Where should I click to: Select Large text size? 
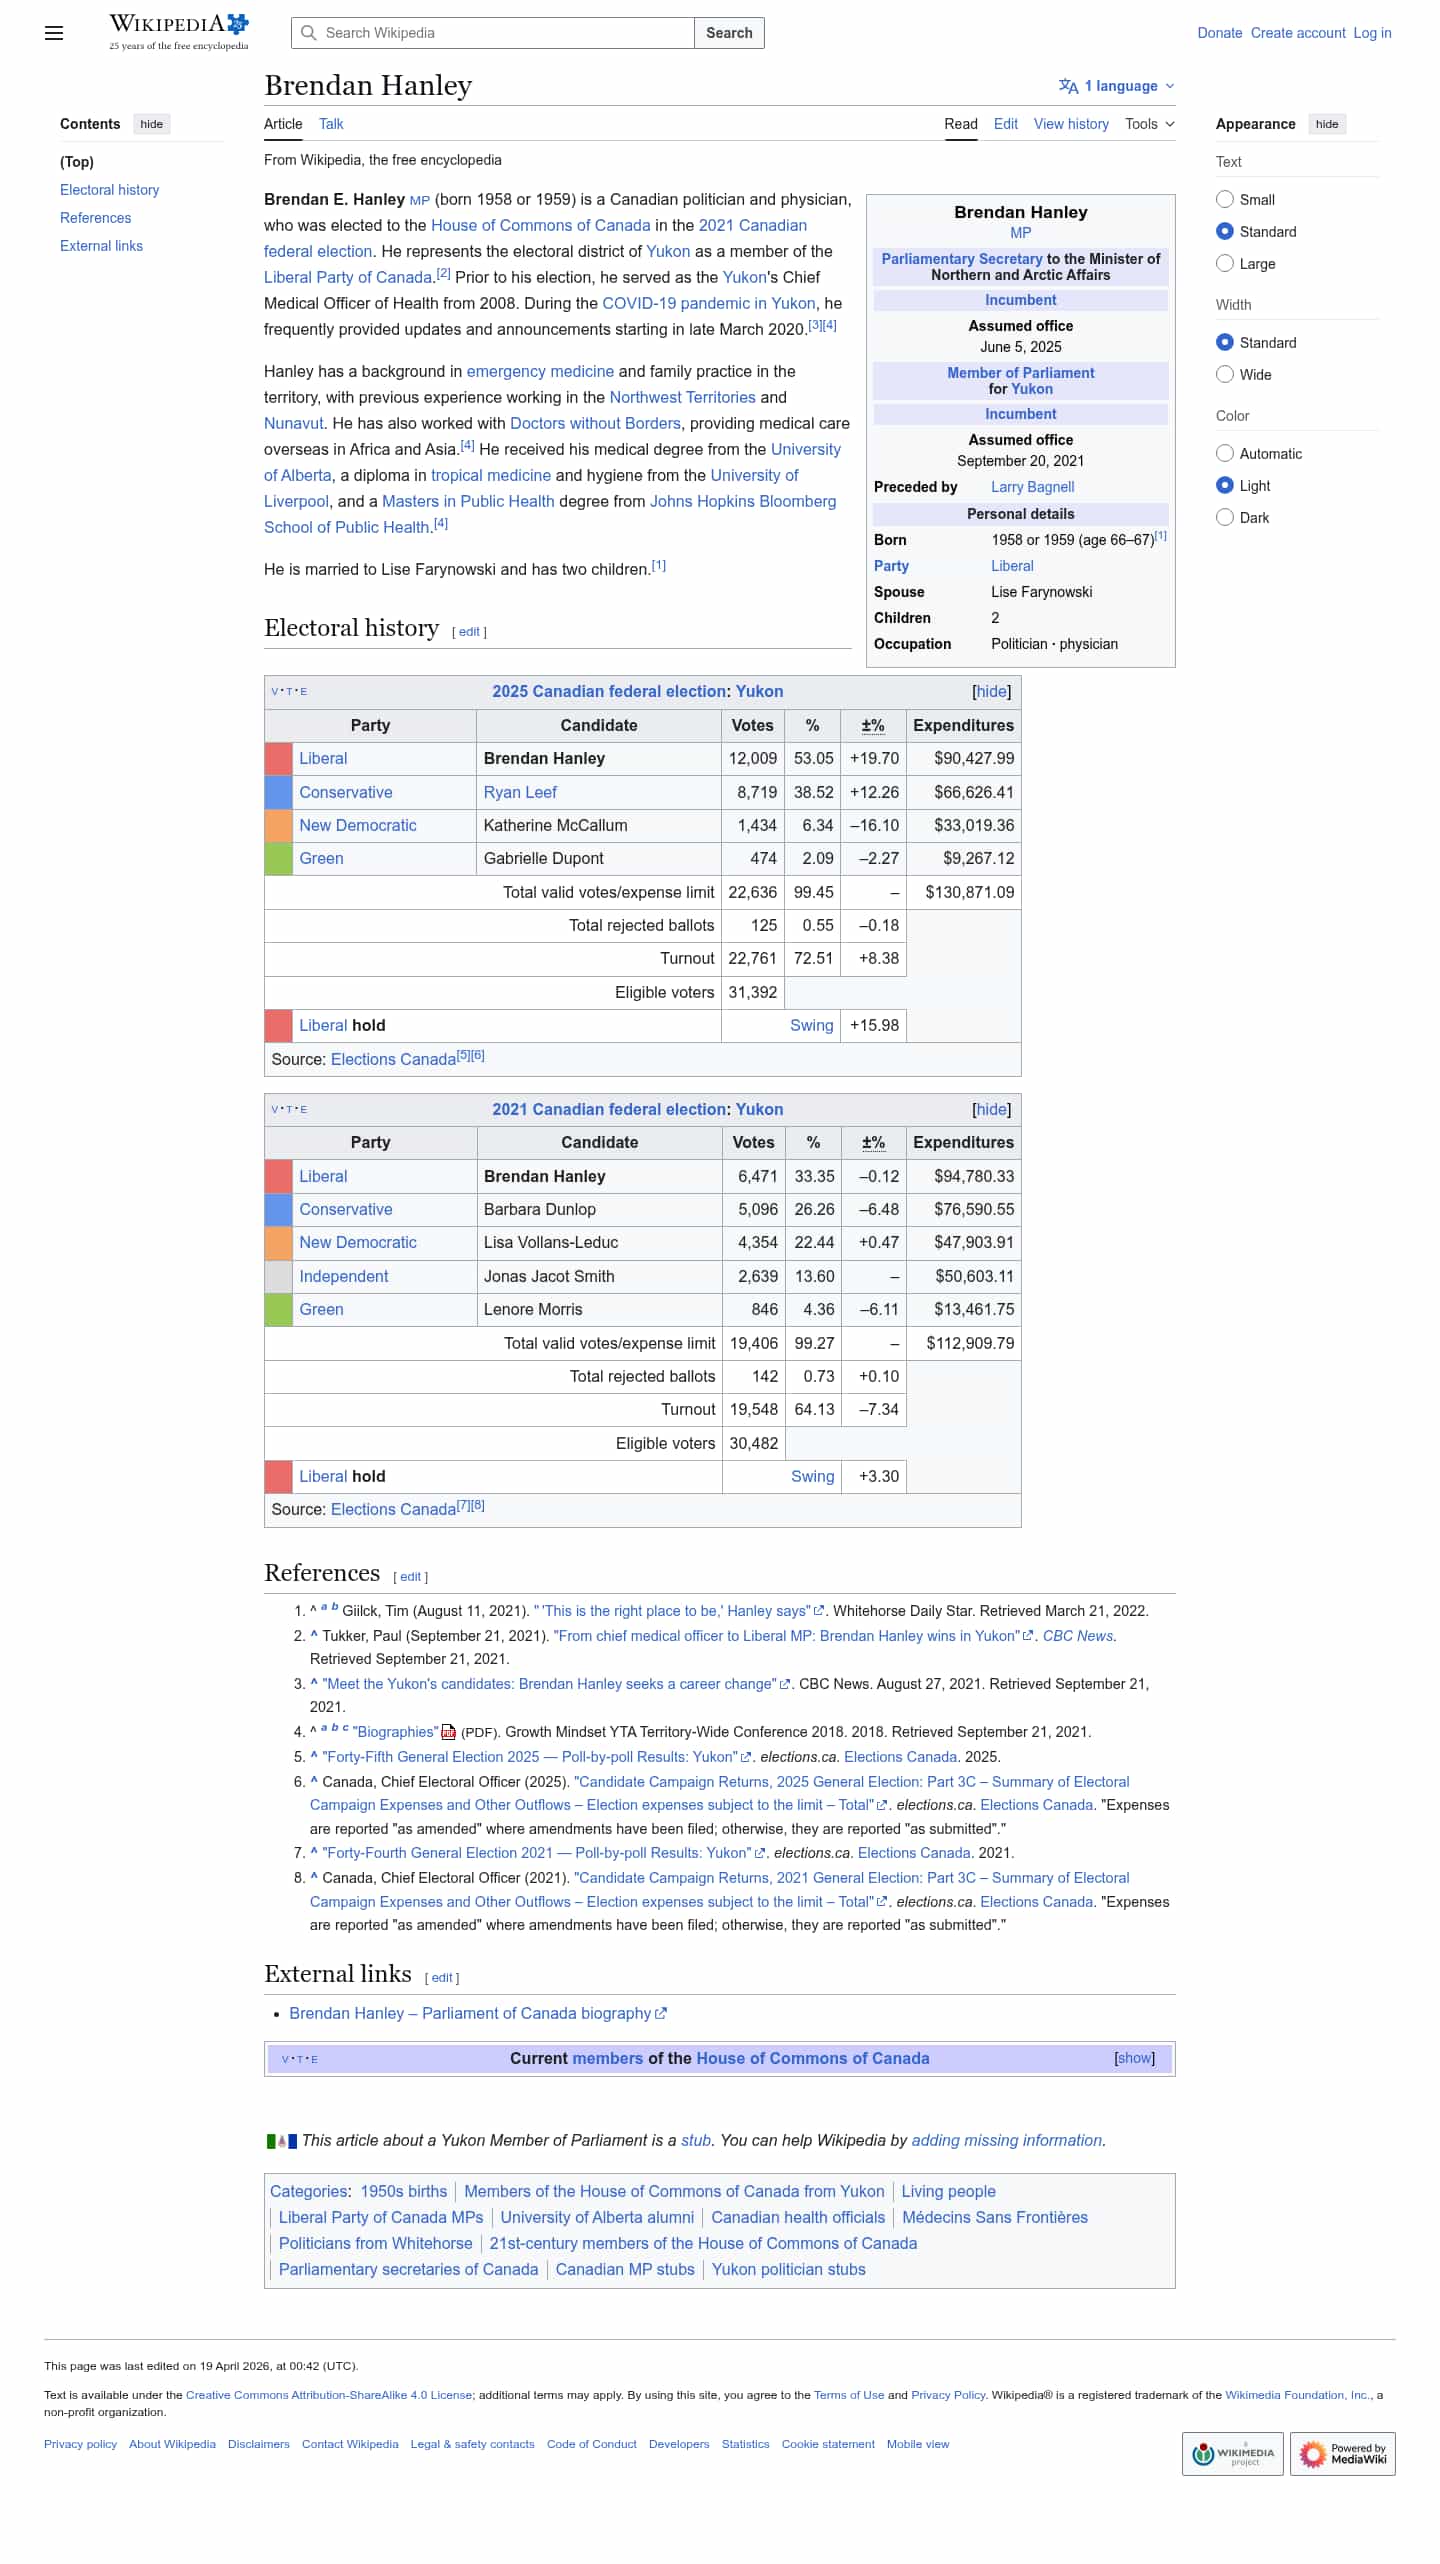pos(1225,263)
